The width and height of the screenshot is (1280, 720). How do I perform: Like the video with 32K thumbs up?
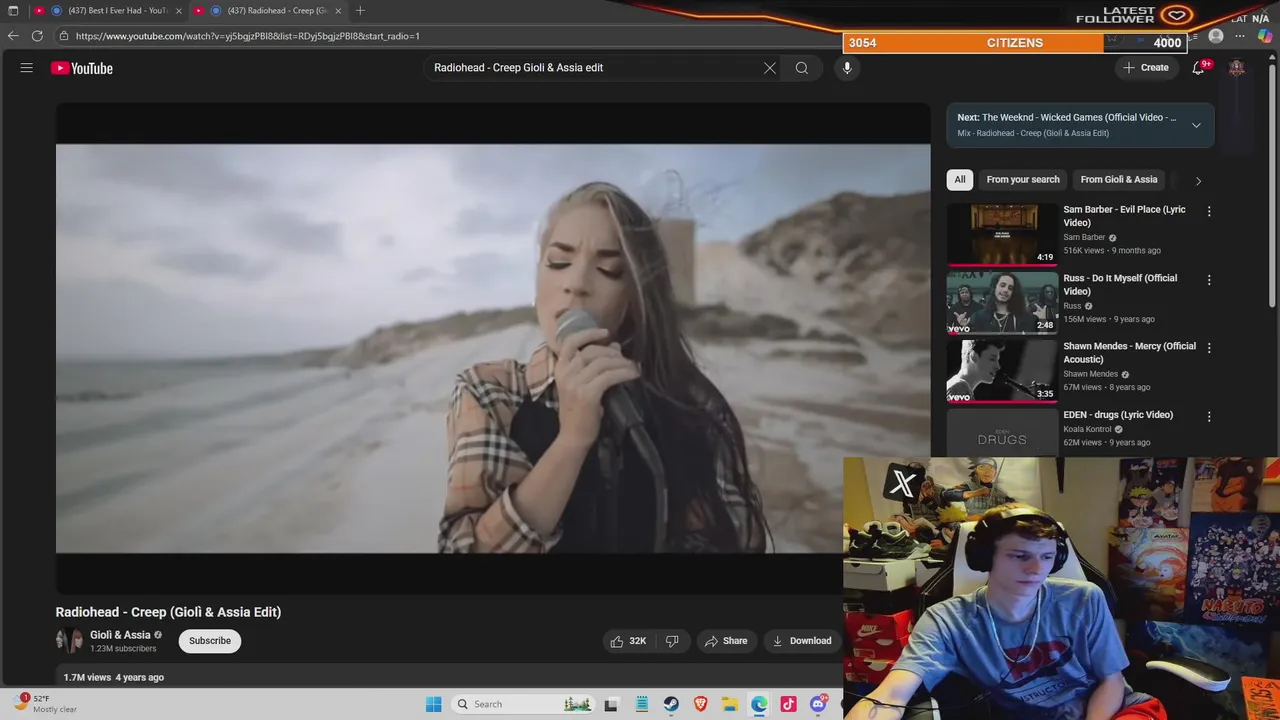(x=628, y=641)
